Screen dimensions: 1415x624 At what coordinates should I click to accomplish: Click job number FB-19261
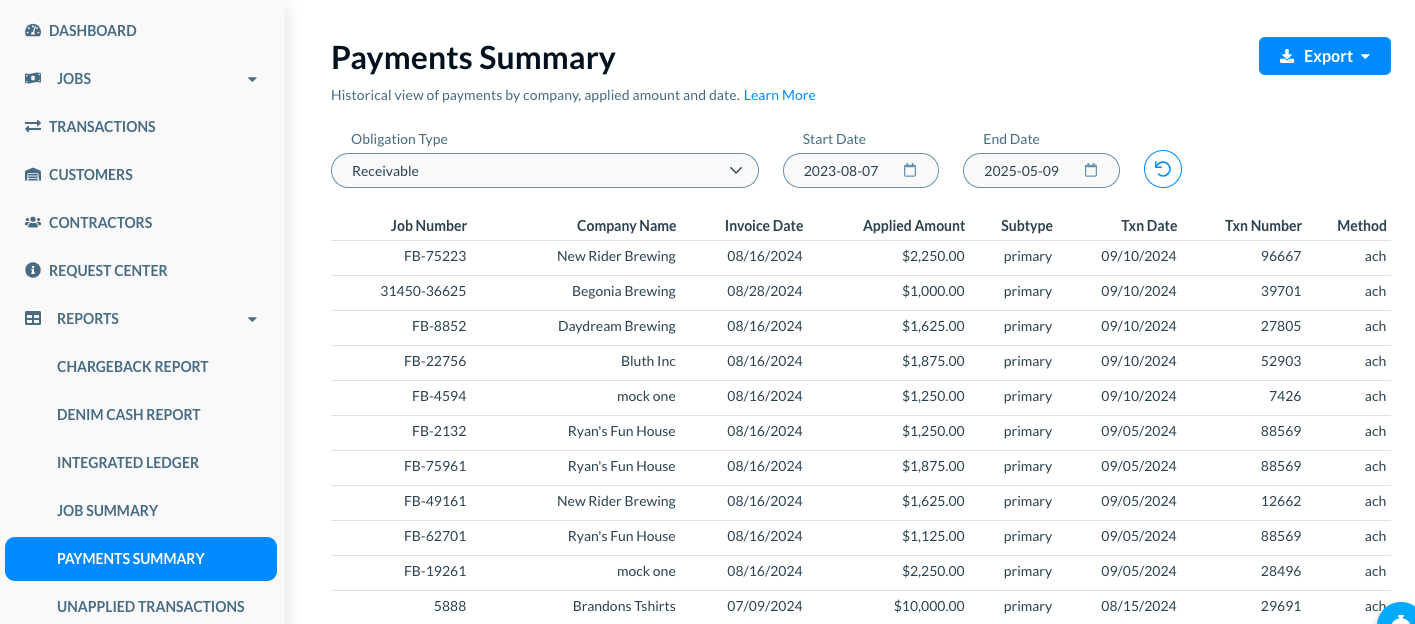point(435,571)
